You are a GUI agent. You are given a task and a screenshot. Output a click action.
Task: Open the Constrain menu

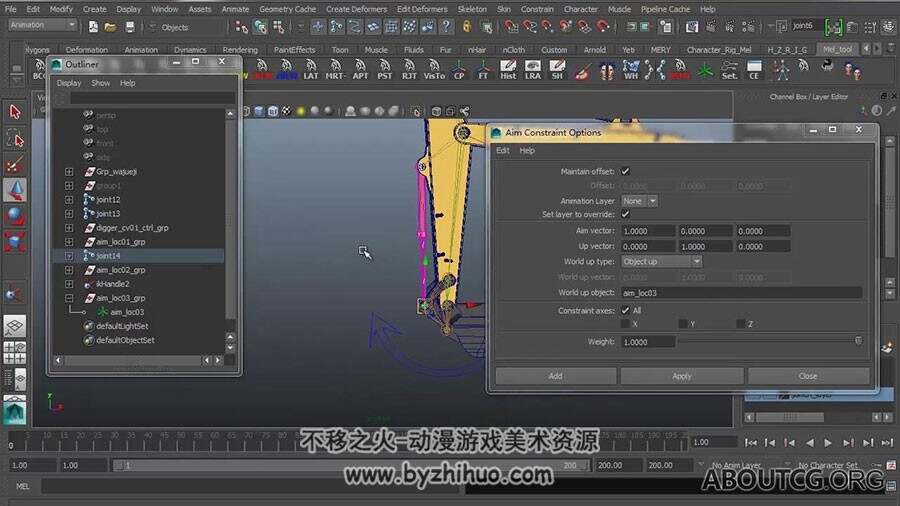[x=537, y=9]
